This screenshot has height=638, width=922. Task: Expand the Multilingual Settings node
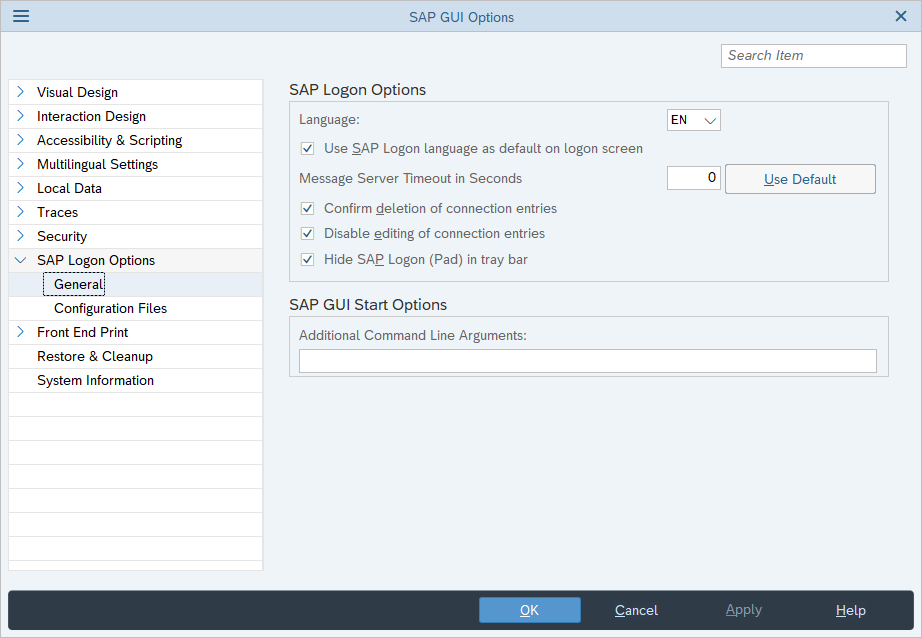tap(21, 164)
